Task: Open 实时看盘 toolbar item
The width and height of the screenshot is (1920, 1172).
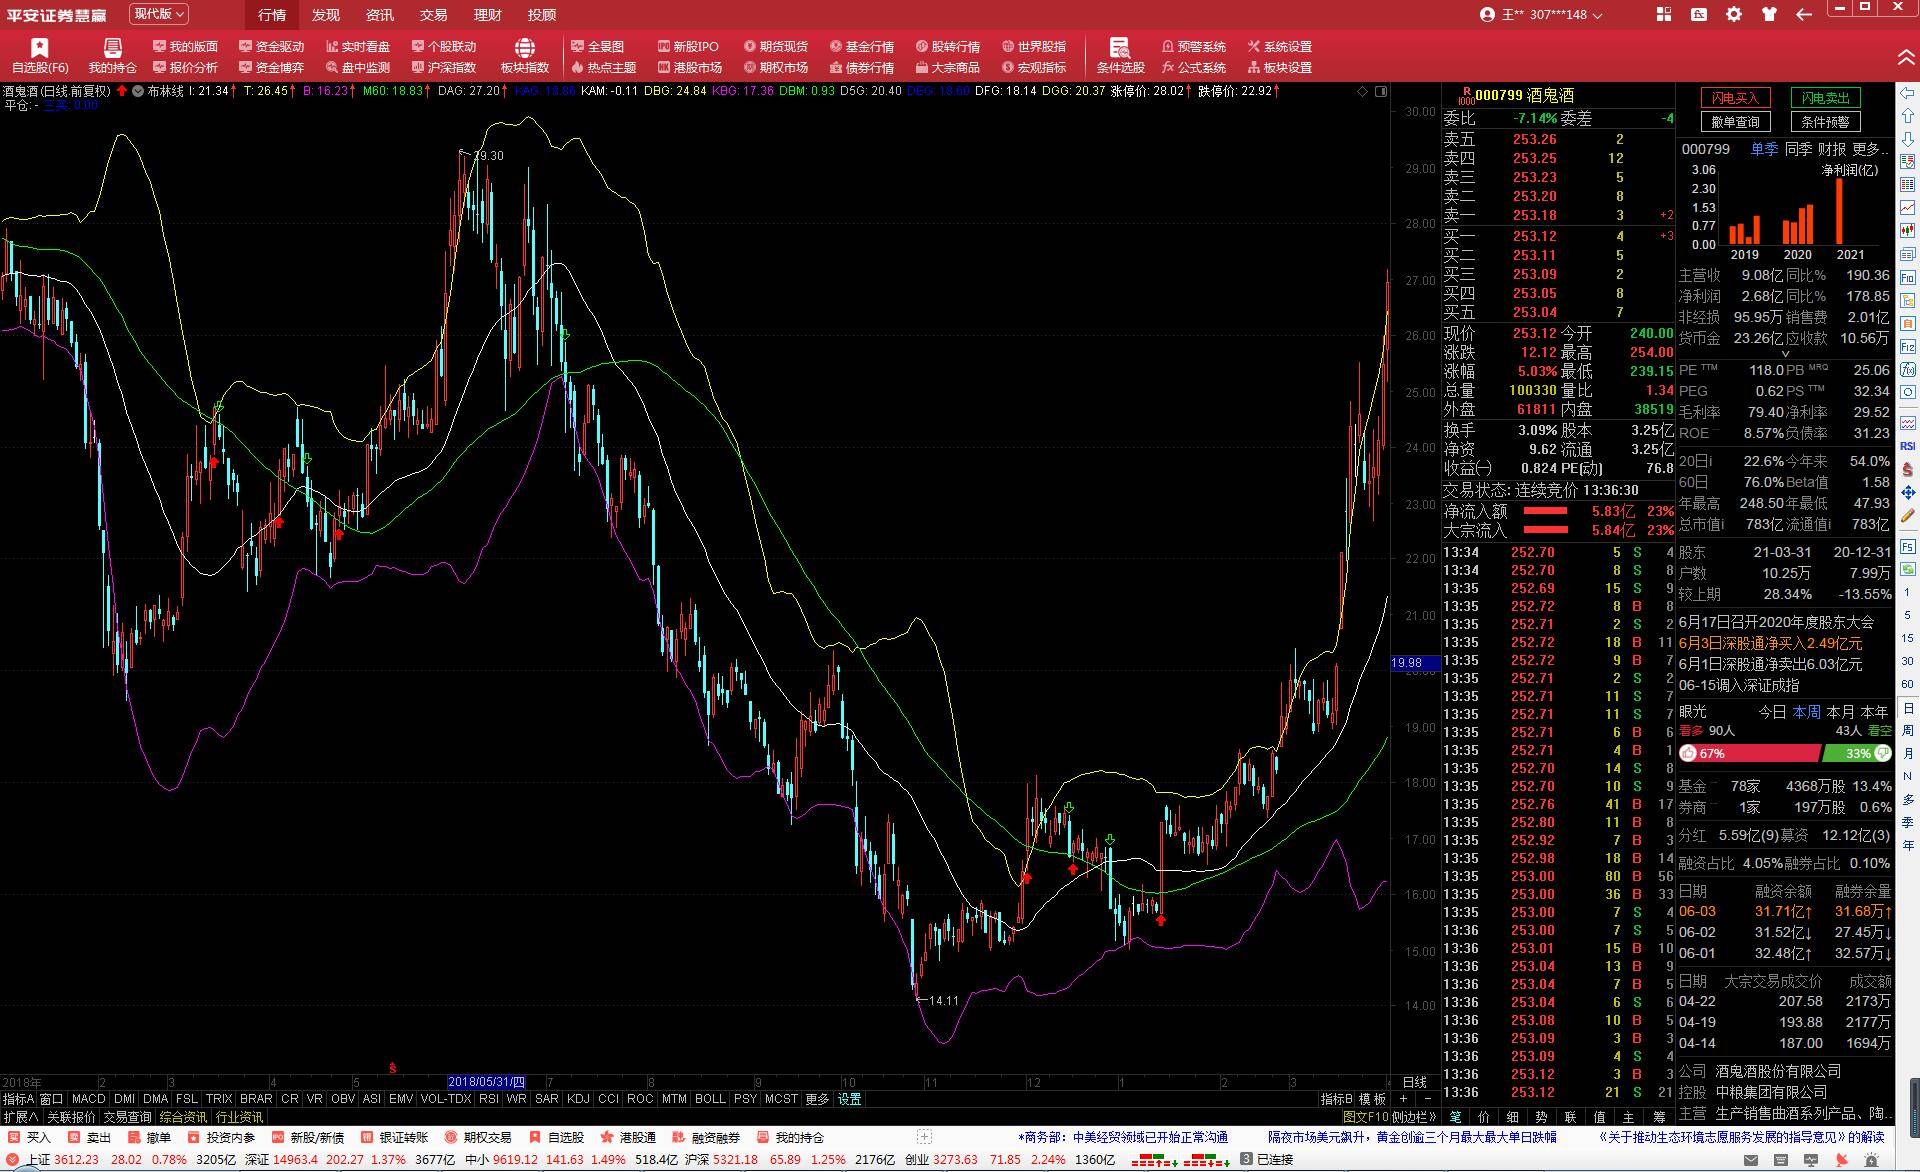Action: [x=357, y=47]
